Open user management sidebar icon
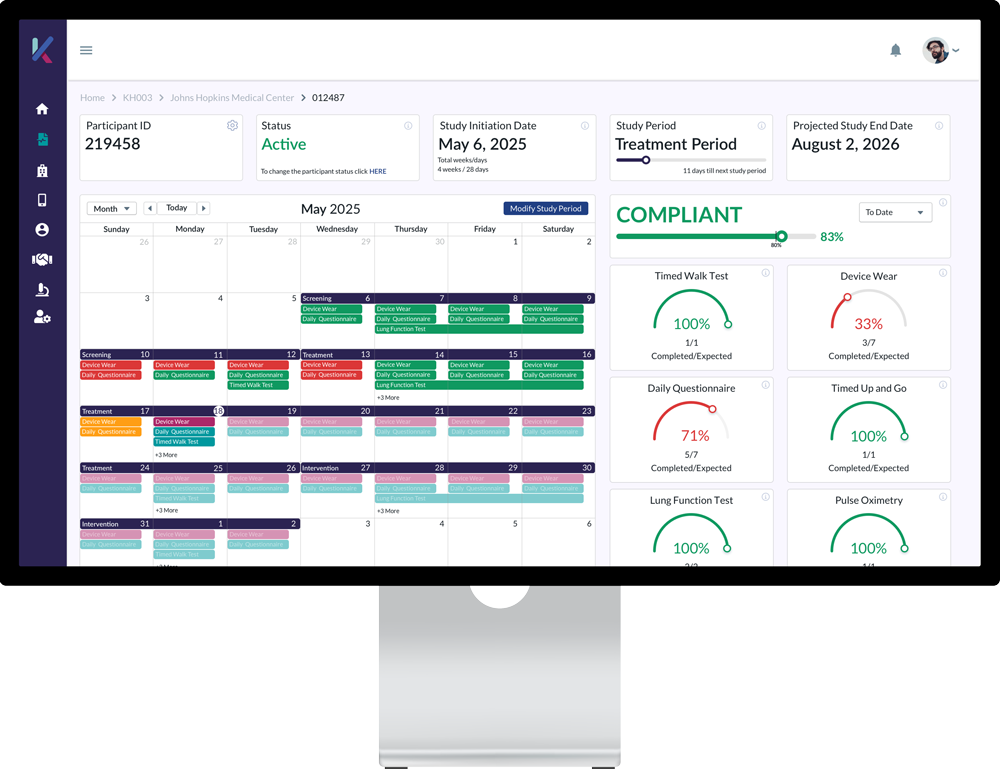Screen dimensions: 1000x769 click(42, 317)
